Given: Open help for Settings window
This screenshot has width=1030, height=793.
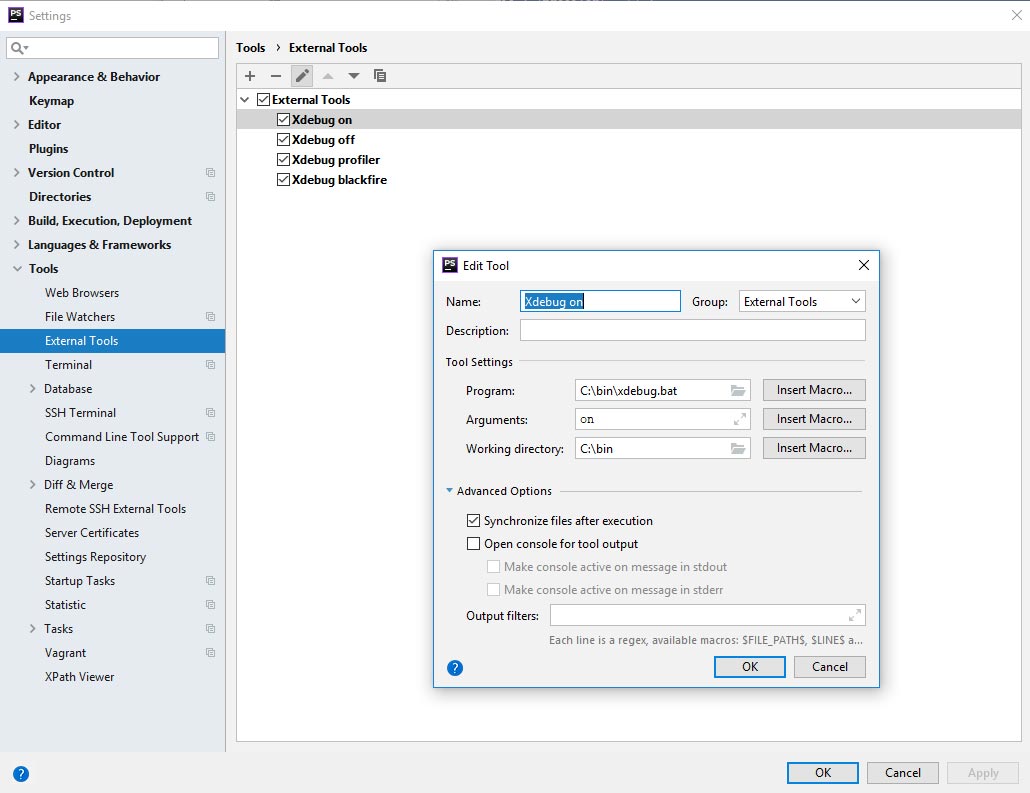Looking at the screenshot, I should tap(21, 773).
